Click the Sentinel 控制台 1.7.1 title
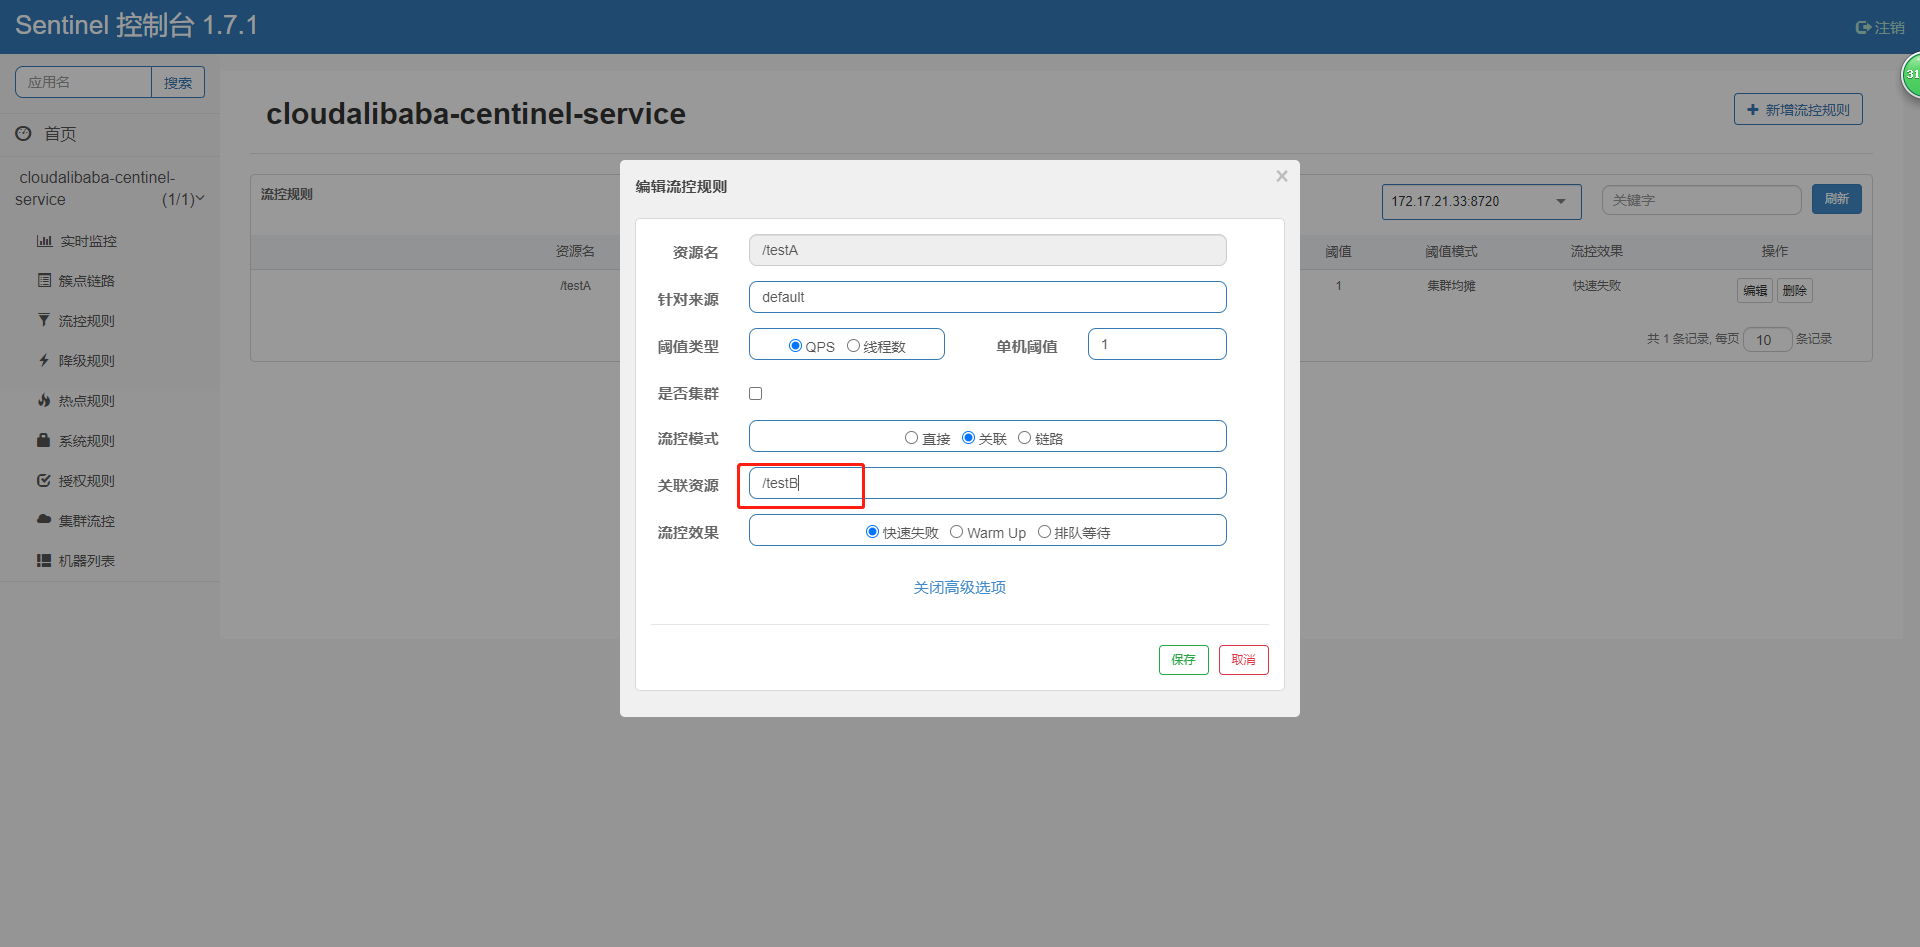Image resolution: width=1920 pixels, height=947 pixels. click(137, 25)
